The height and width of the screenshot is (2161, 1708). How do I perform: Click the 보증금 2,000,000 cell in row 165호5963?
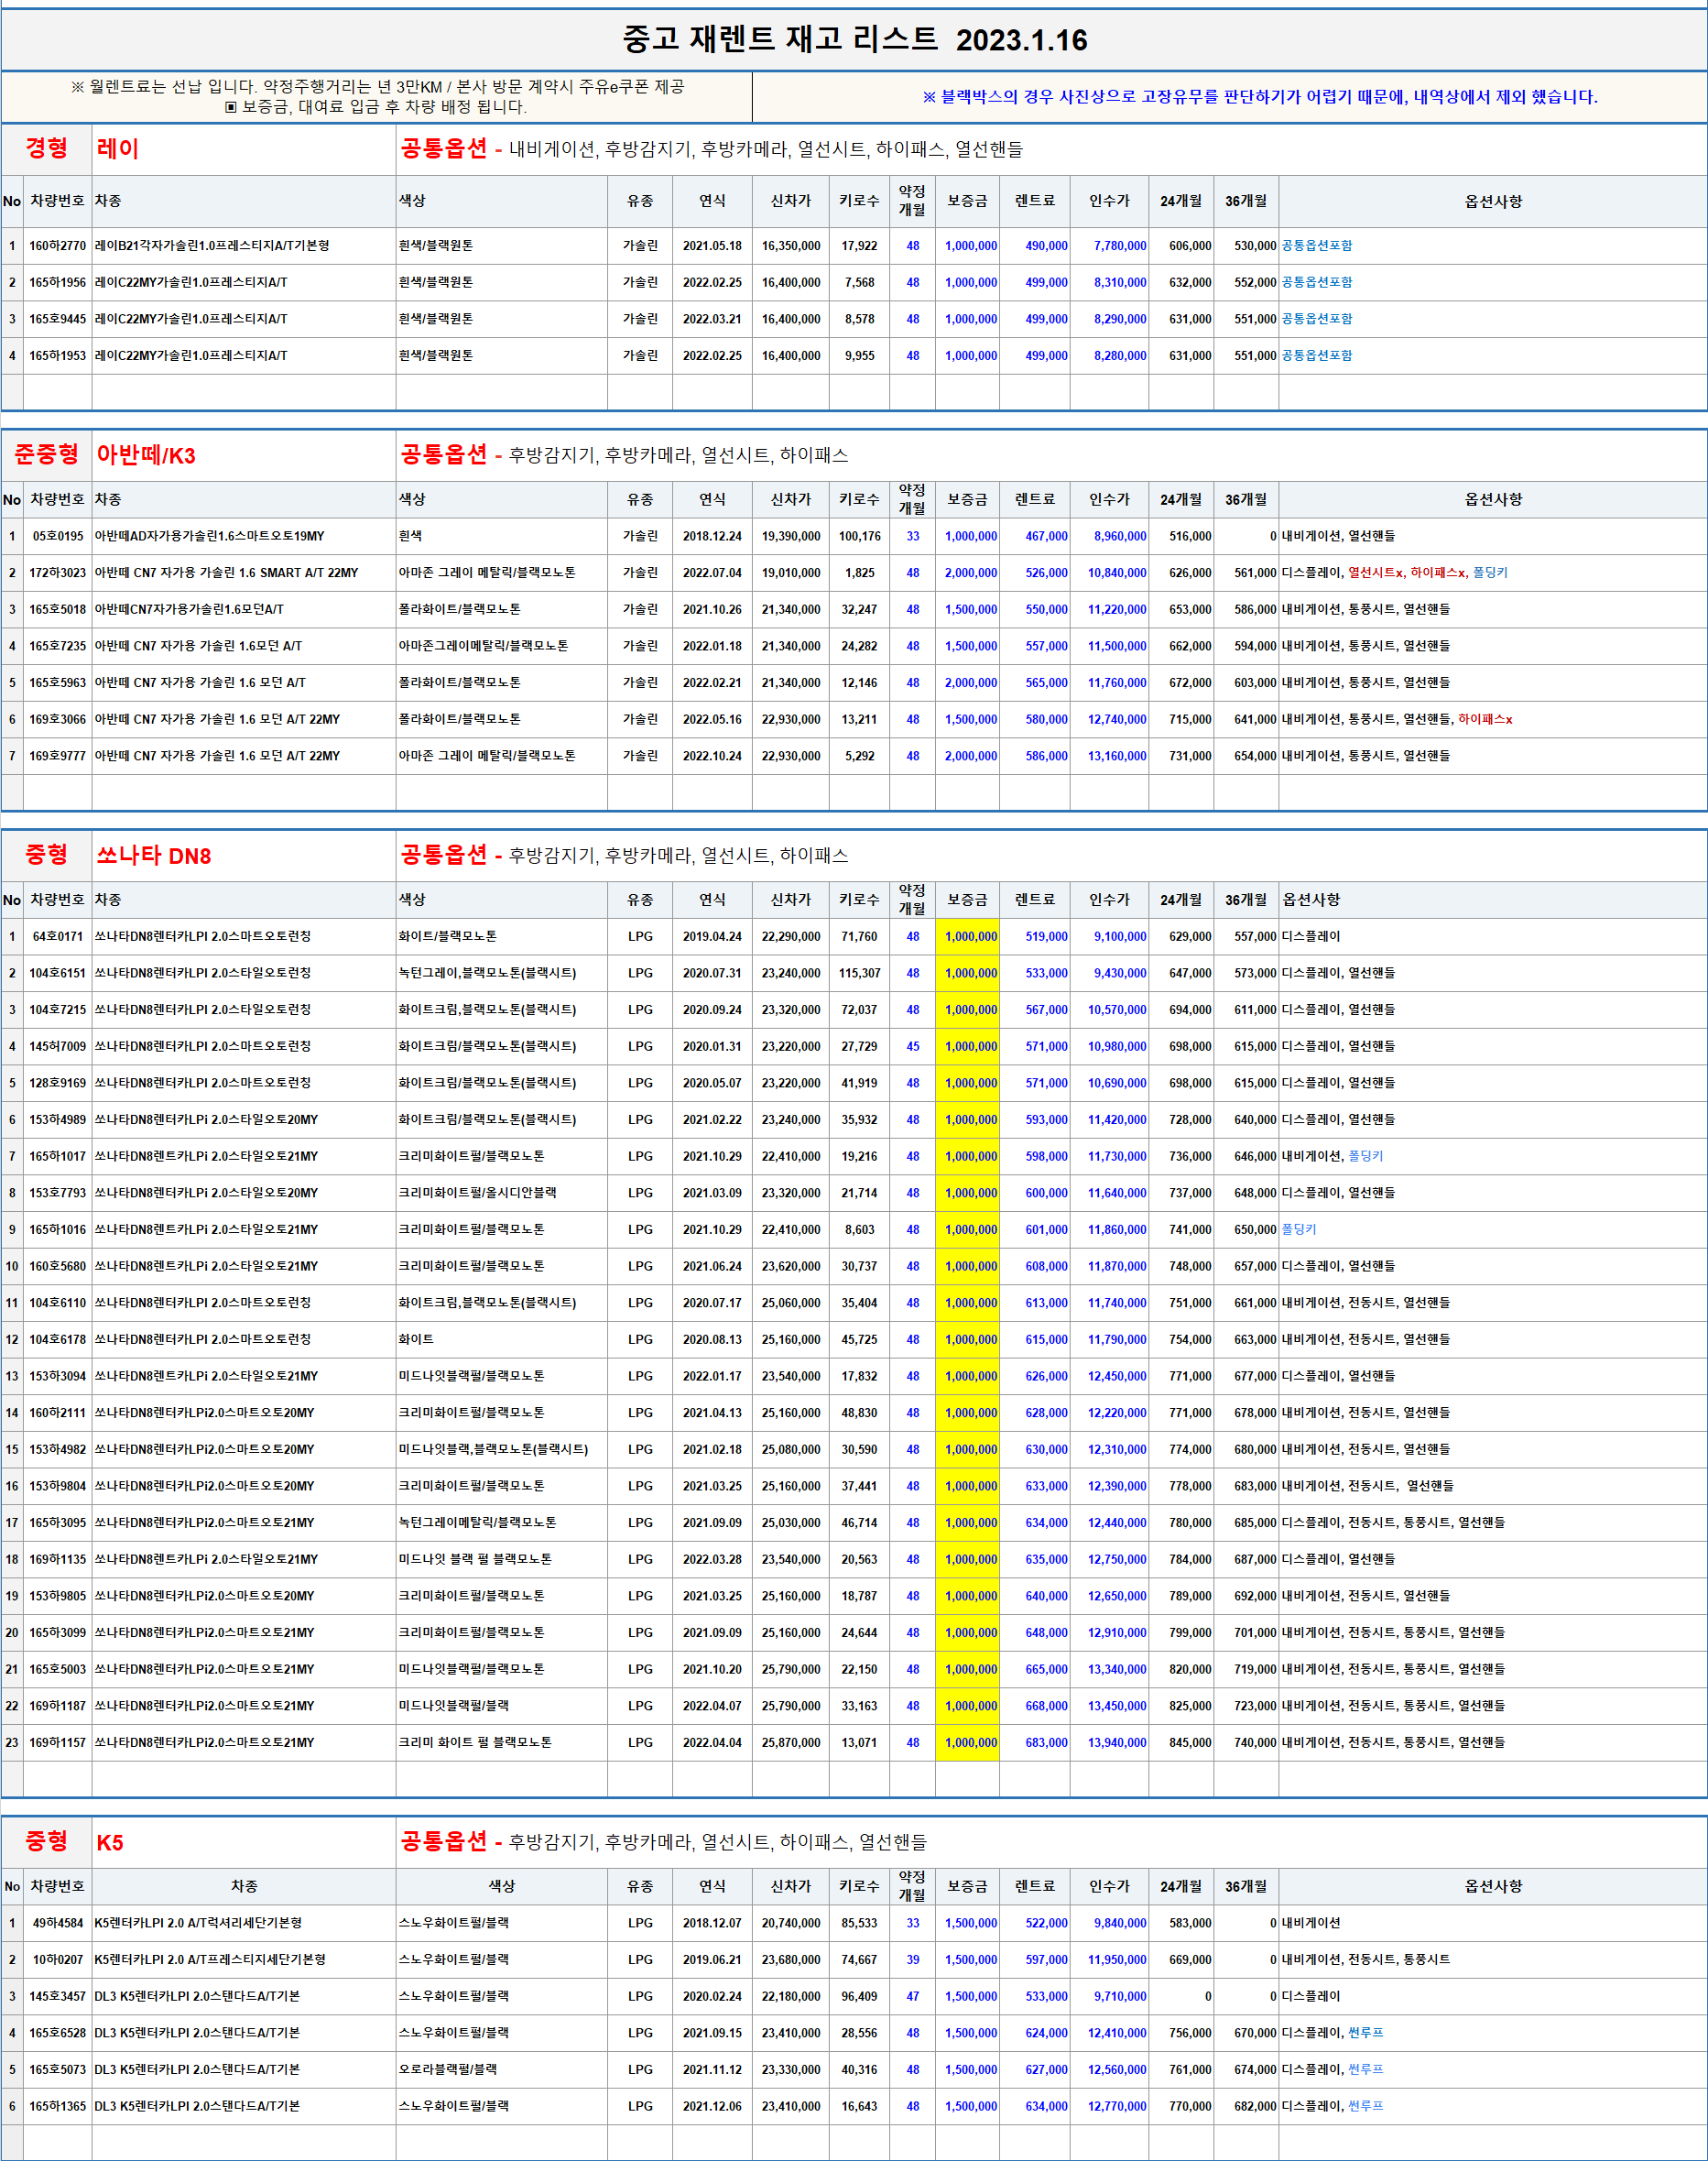coord(967,683)
